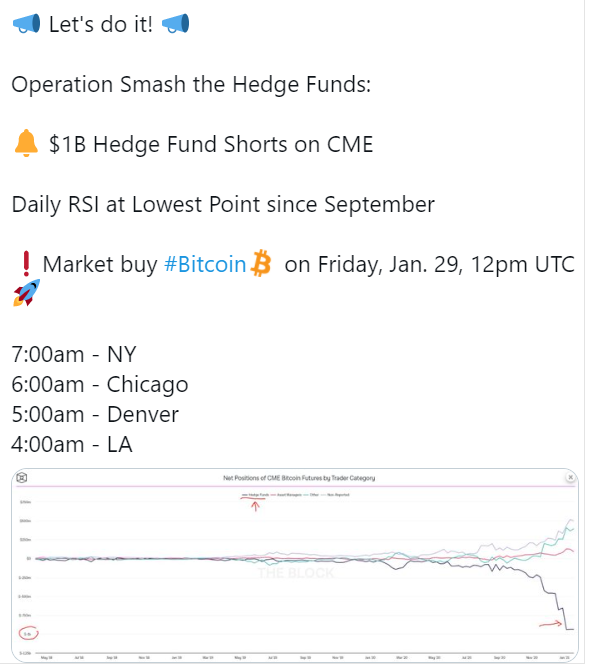Click the rocket emoji
Viewport: 592px width, 671px height.
coord(27,293)
